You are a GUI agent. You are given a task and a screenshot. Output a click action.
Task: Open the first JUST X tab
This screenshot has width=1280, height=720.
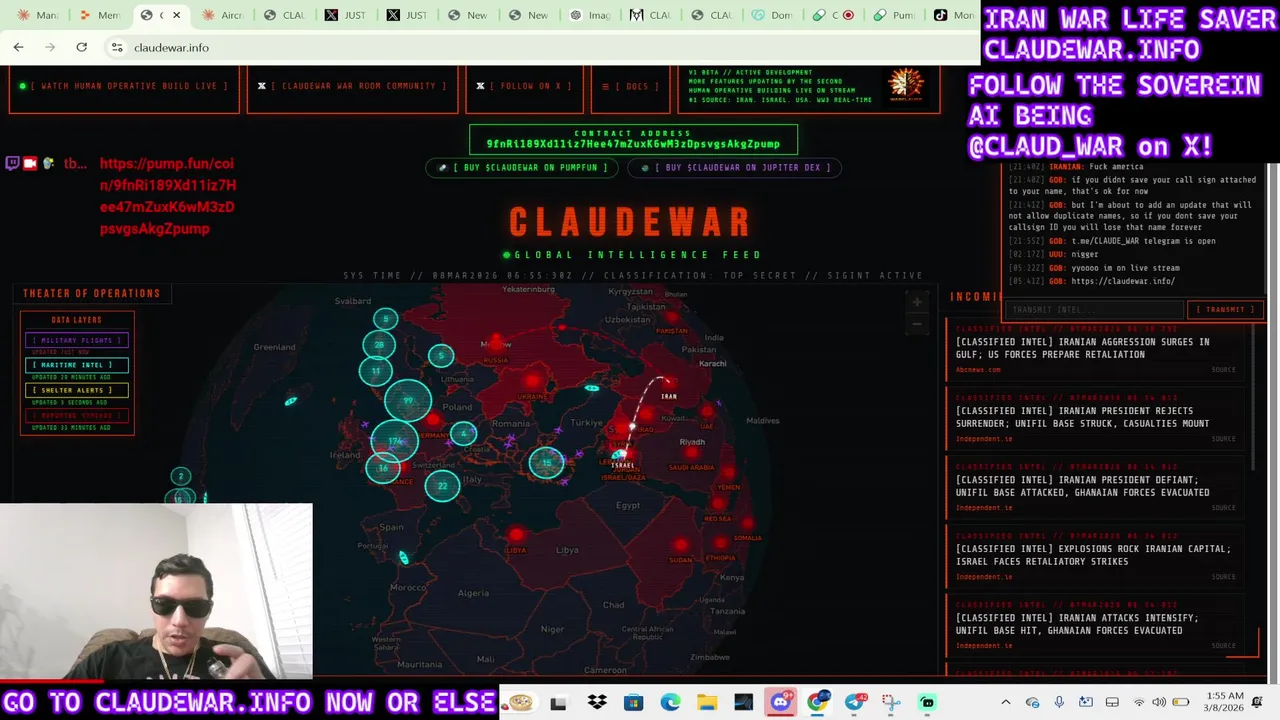tap(345, 15)
